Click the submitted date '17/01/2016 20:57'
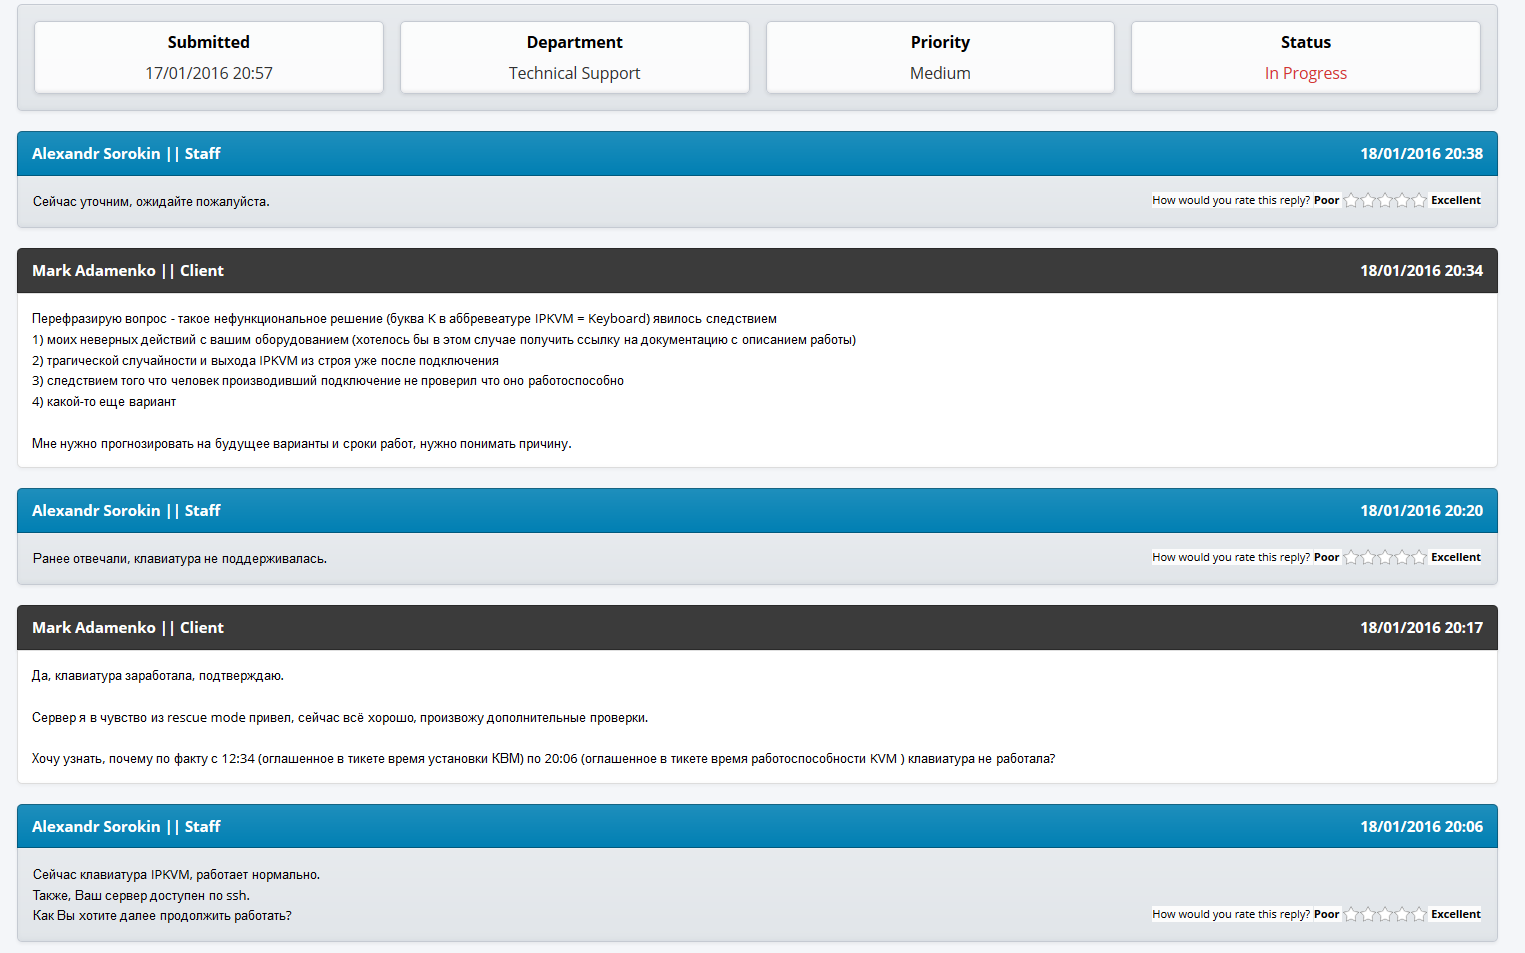 click(x=209, y=73)
